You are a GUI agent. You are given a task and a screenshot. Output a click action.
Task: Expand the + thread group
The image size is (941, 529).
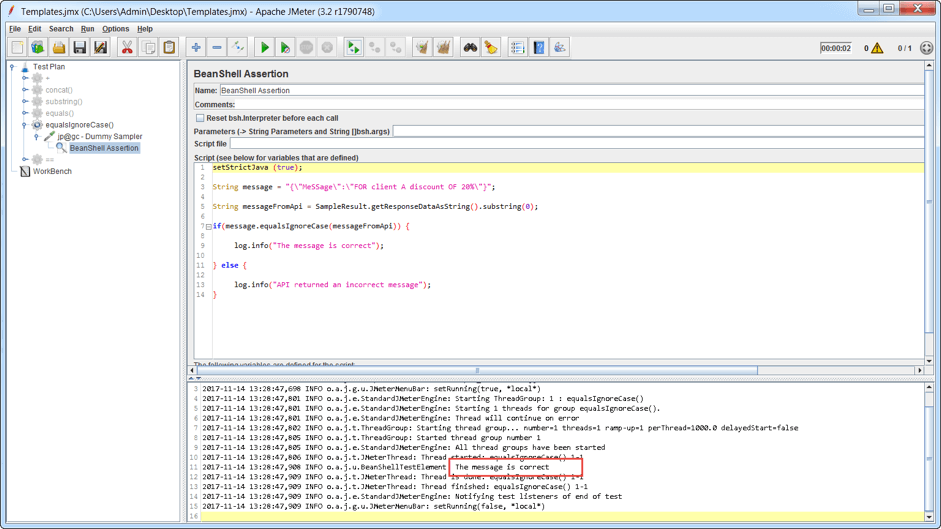25,78
